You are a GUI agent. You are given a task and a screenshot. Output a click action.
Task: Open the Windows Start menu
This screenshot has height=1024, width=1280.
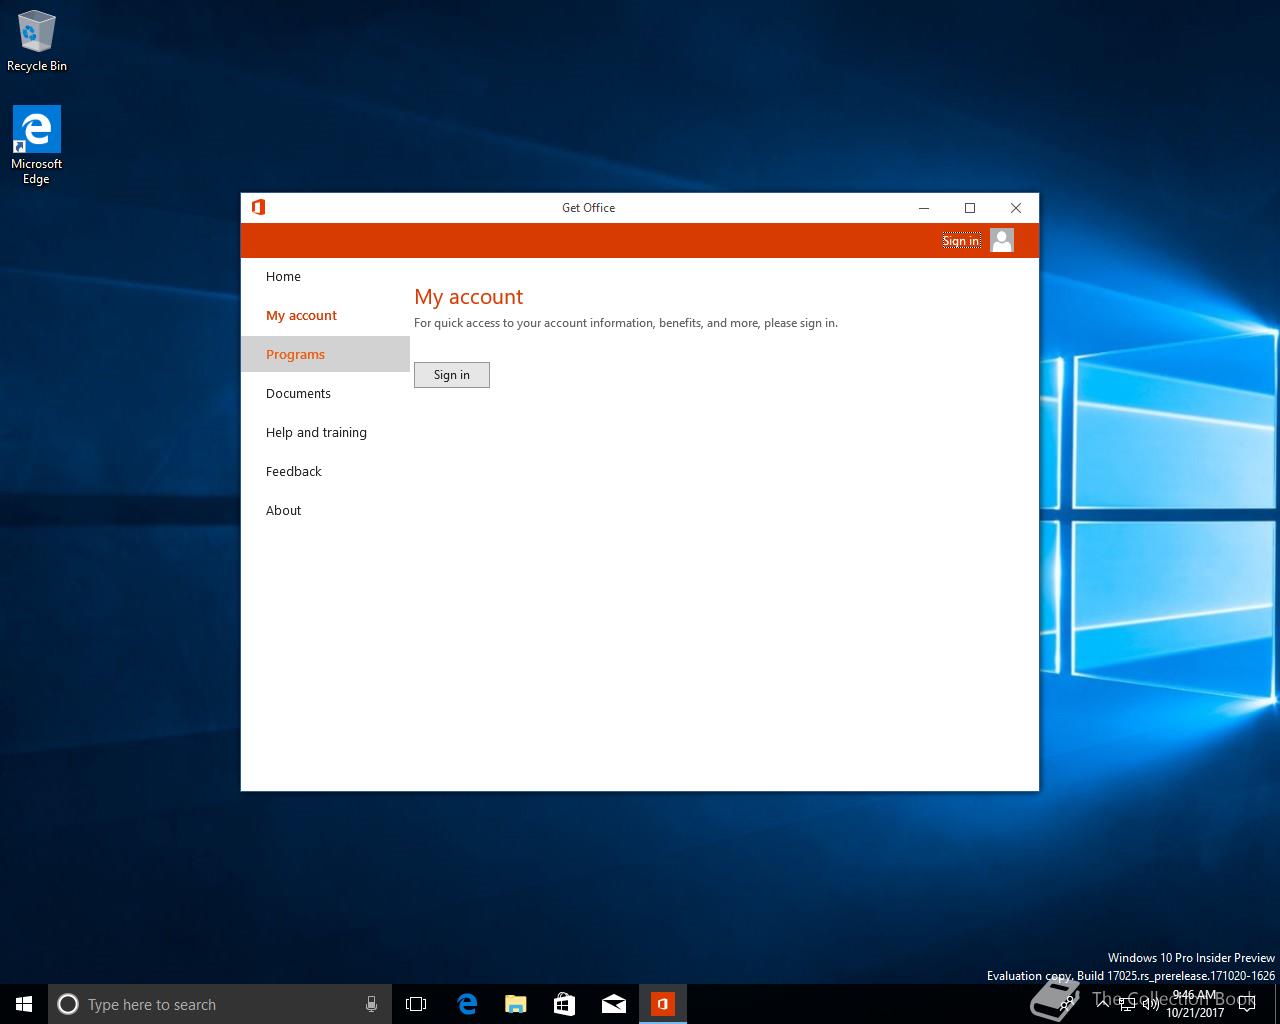[24, 1004]
